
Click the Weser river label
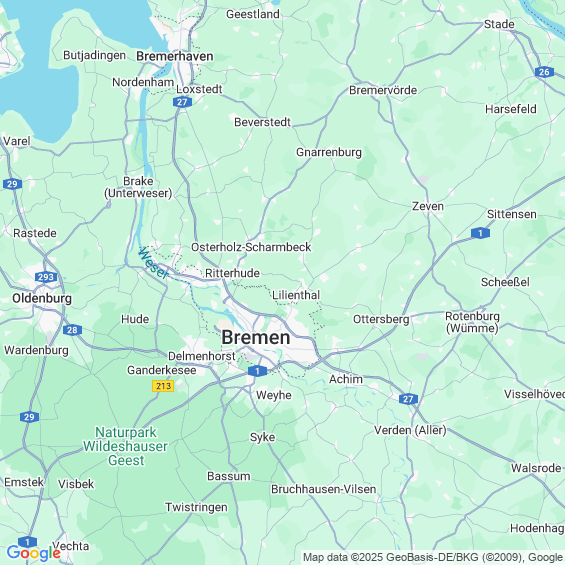pos(154,263)
